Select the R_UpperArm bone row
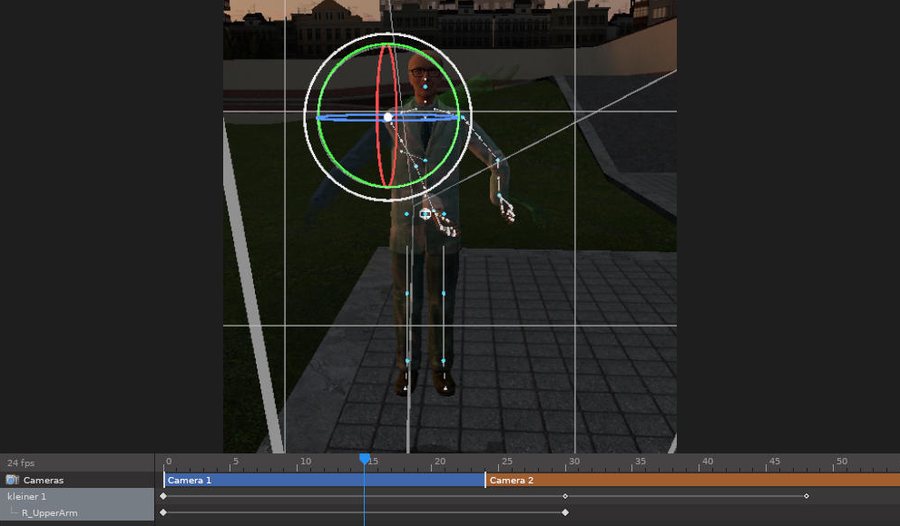The image size is (900, 526). pos(77,513)
